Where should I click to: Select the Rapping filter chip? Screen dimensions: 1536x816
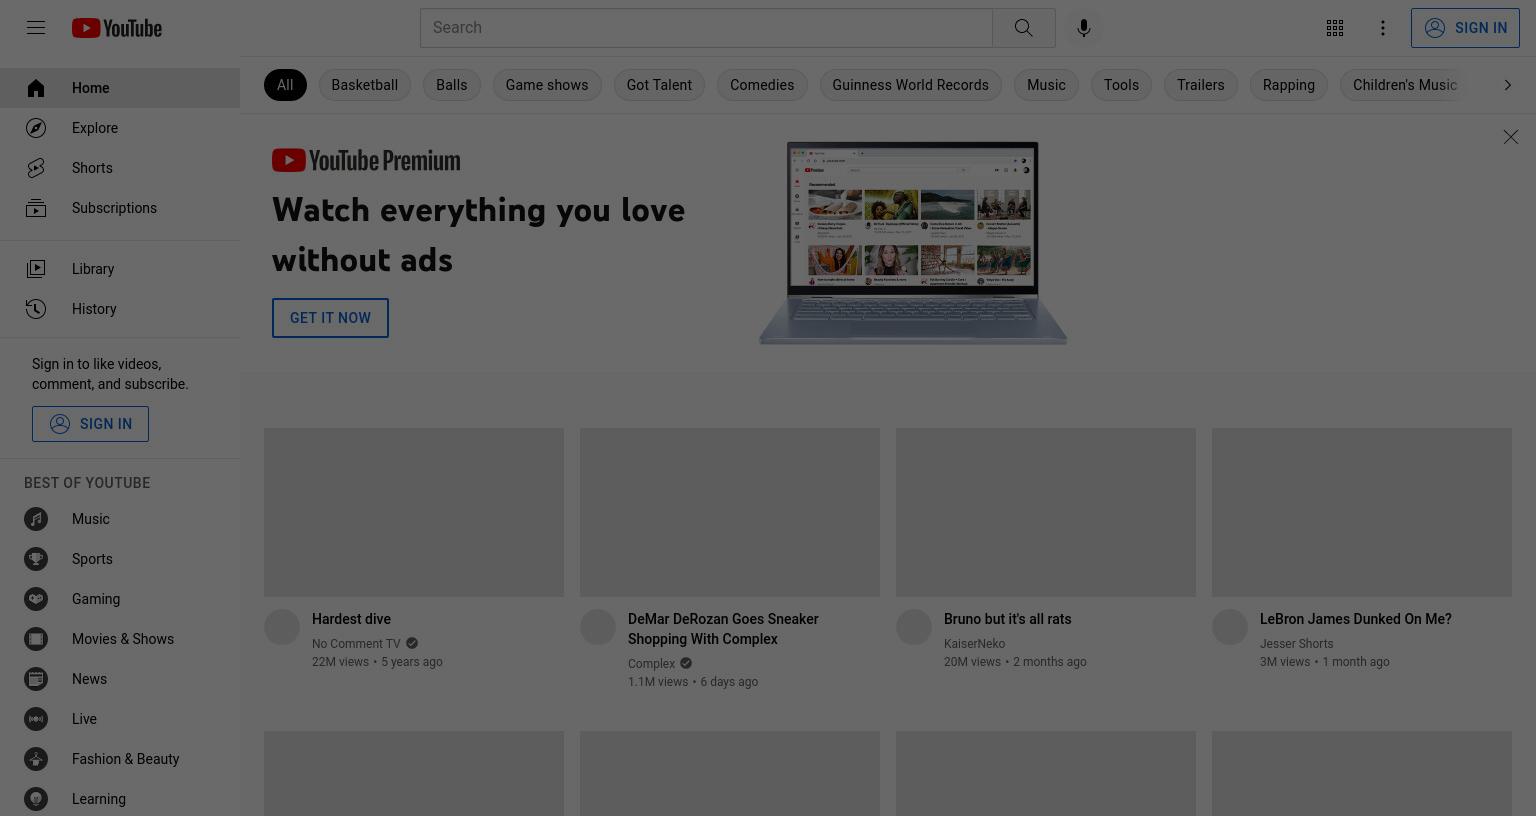click(x=1289, y=85)
